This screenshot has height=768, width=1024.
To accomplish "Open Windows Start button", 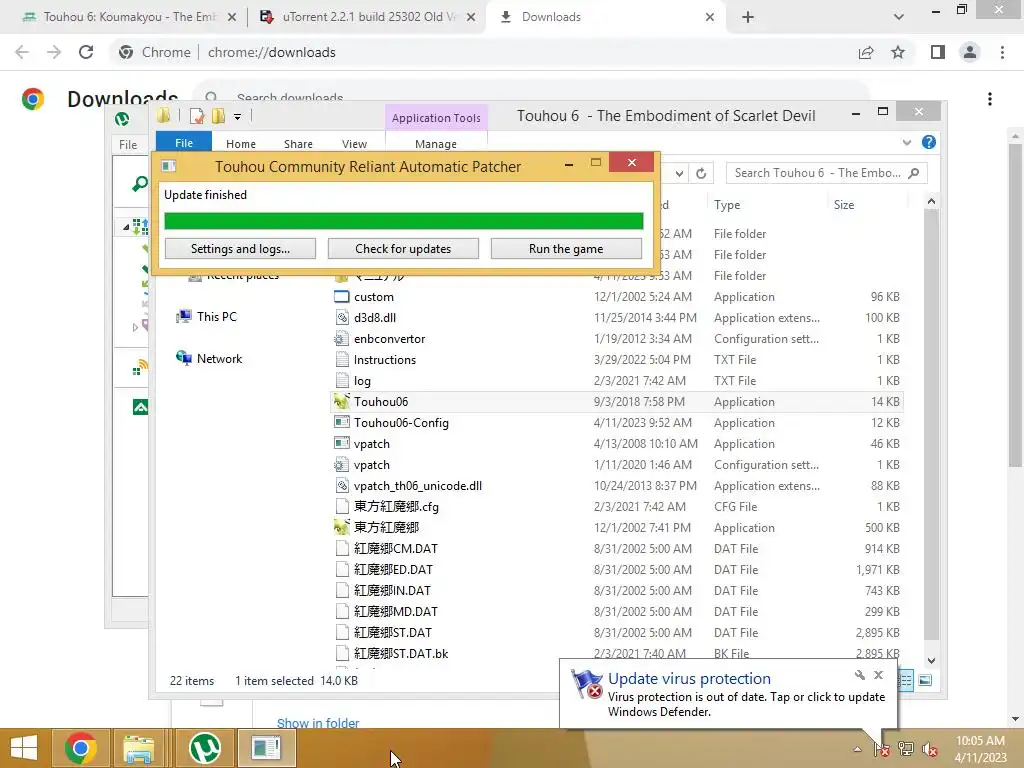I will coord(24,748).
